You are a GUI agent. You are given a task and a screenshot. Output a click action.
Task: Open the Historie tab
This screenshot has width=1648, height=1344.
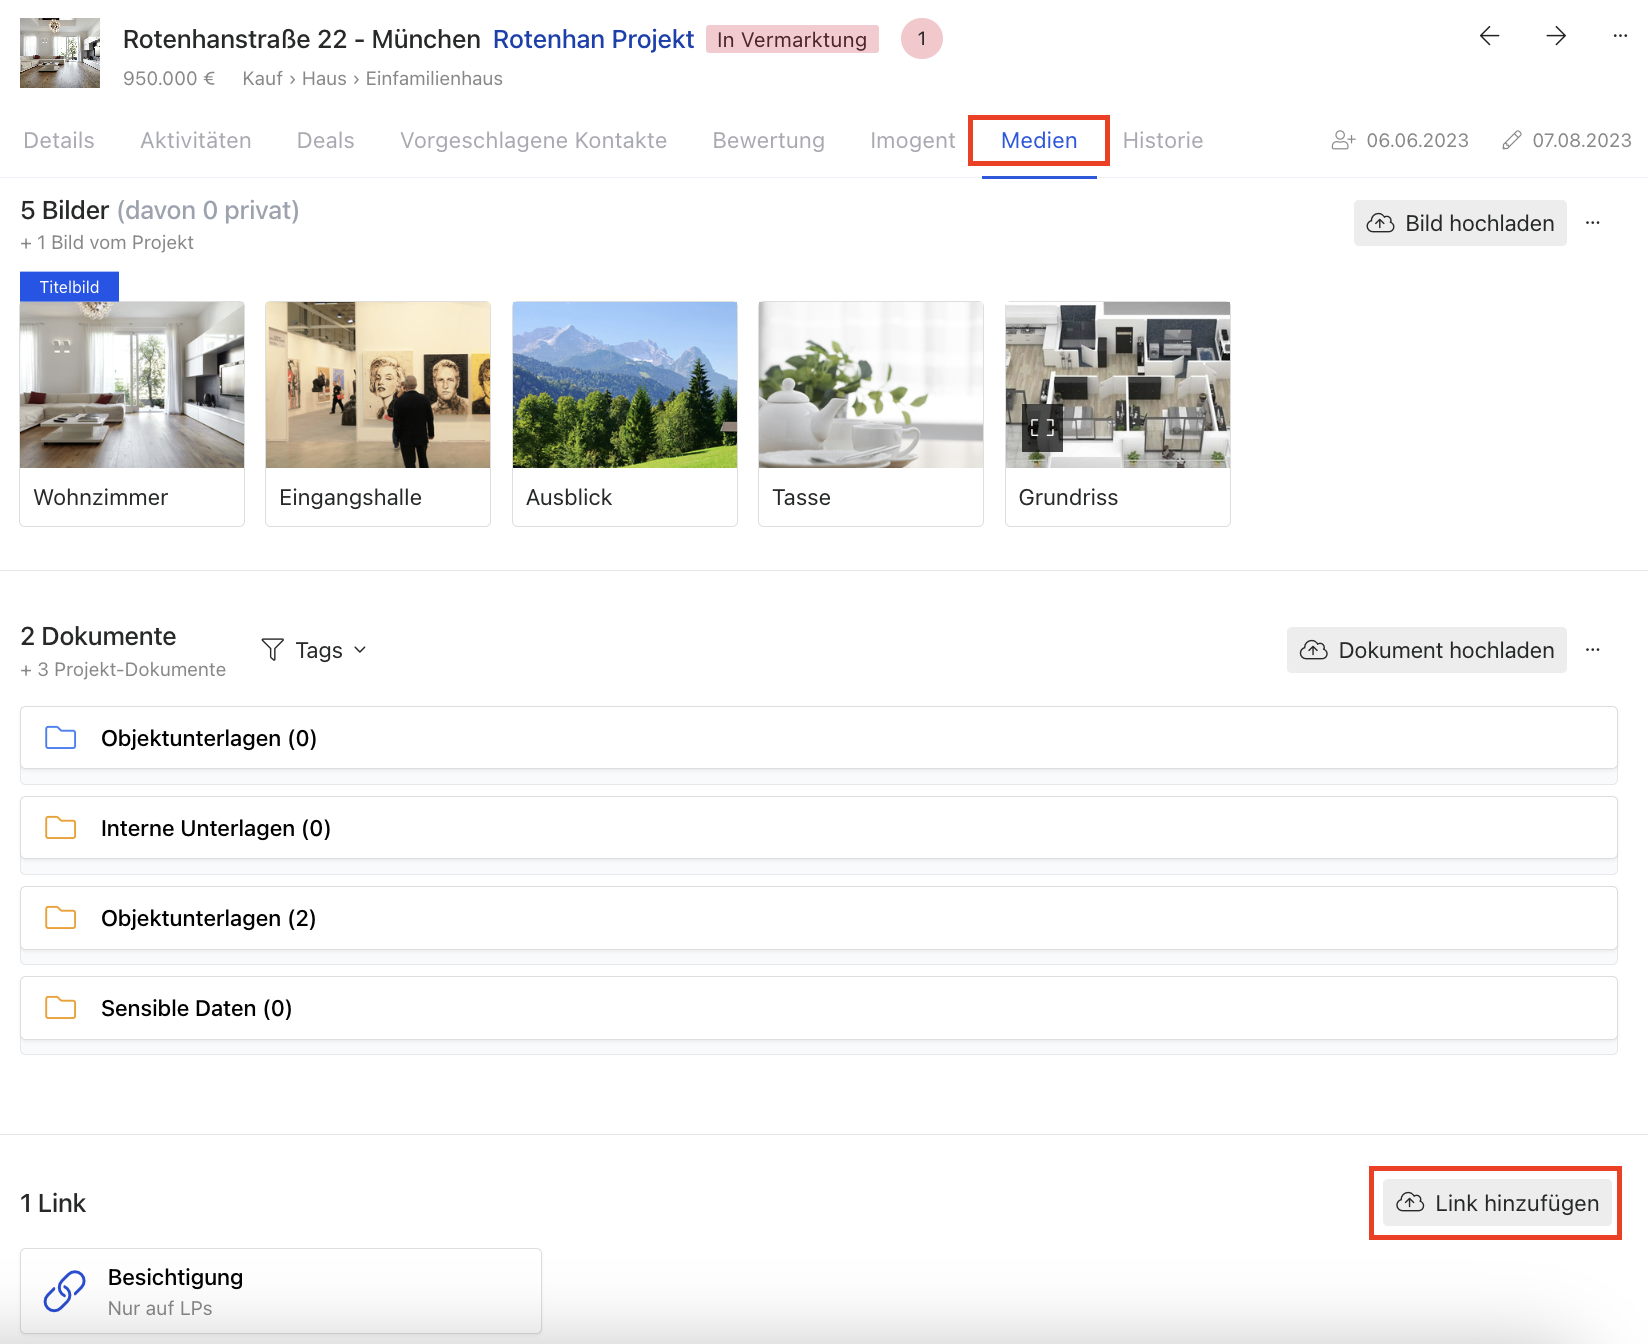(x=1163, y=141)
